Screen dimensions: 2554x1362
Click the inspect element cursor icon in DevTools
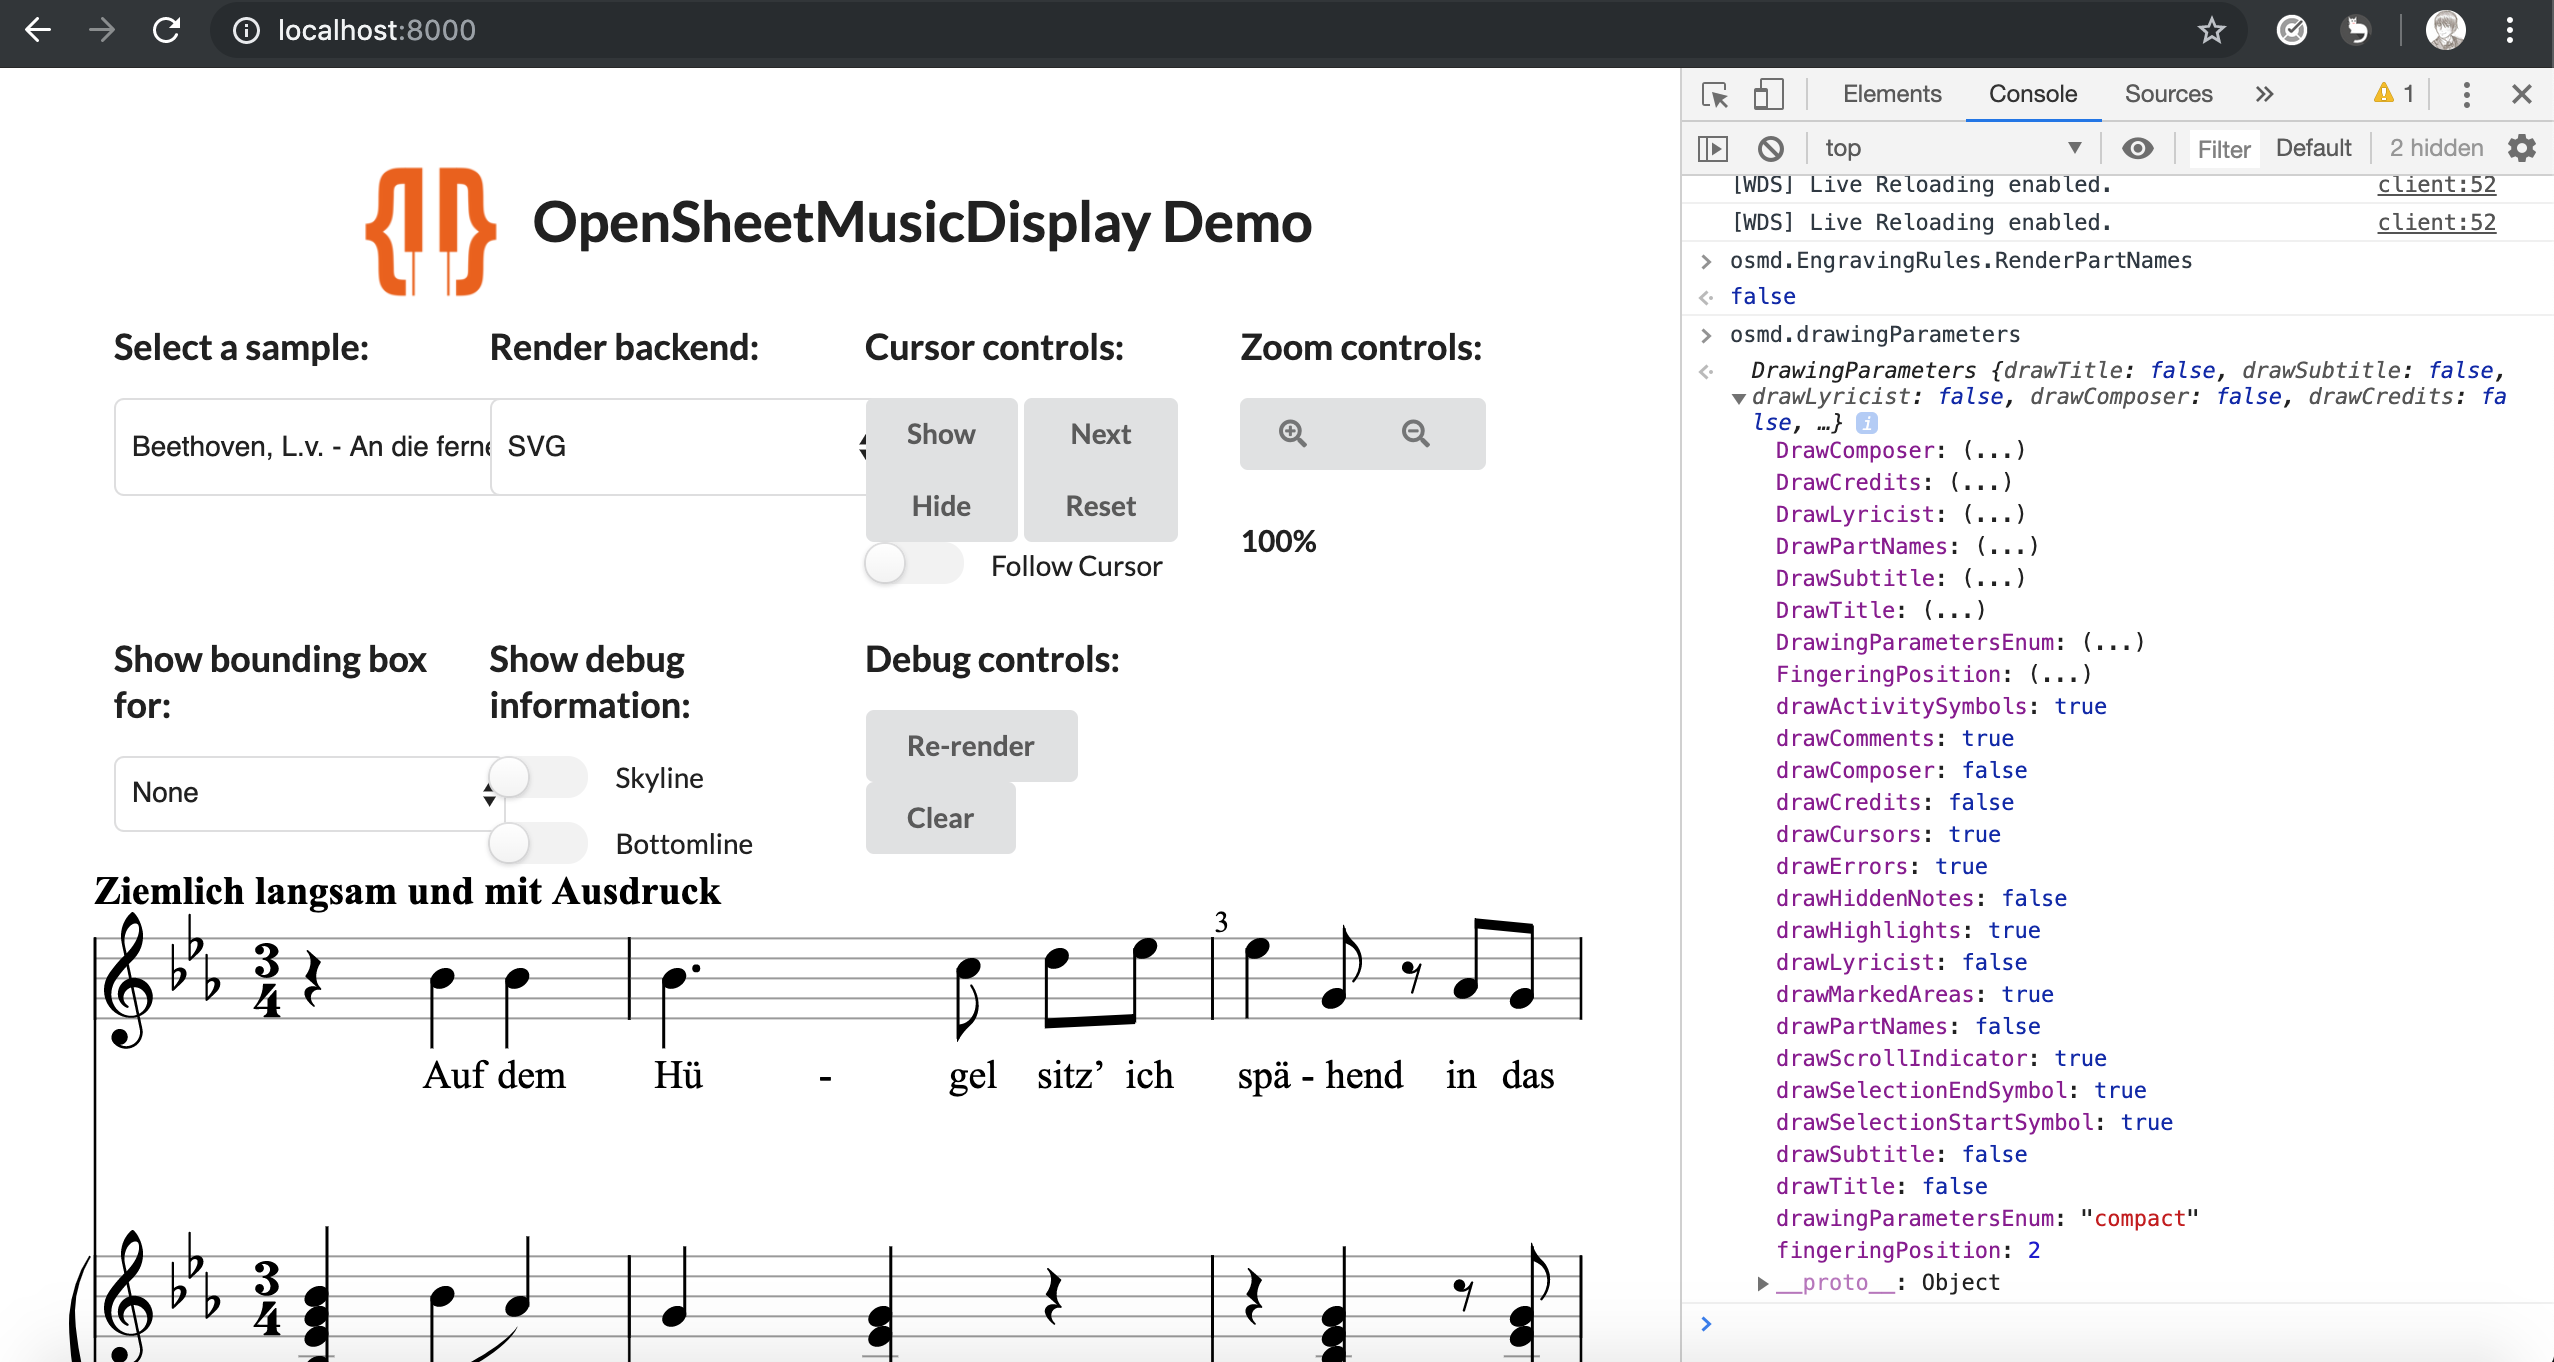[1714, 93]
